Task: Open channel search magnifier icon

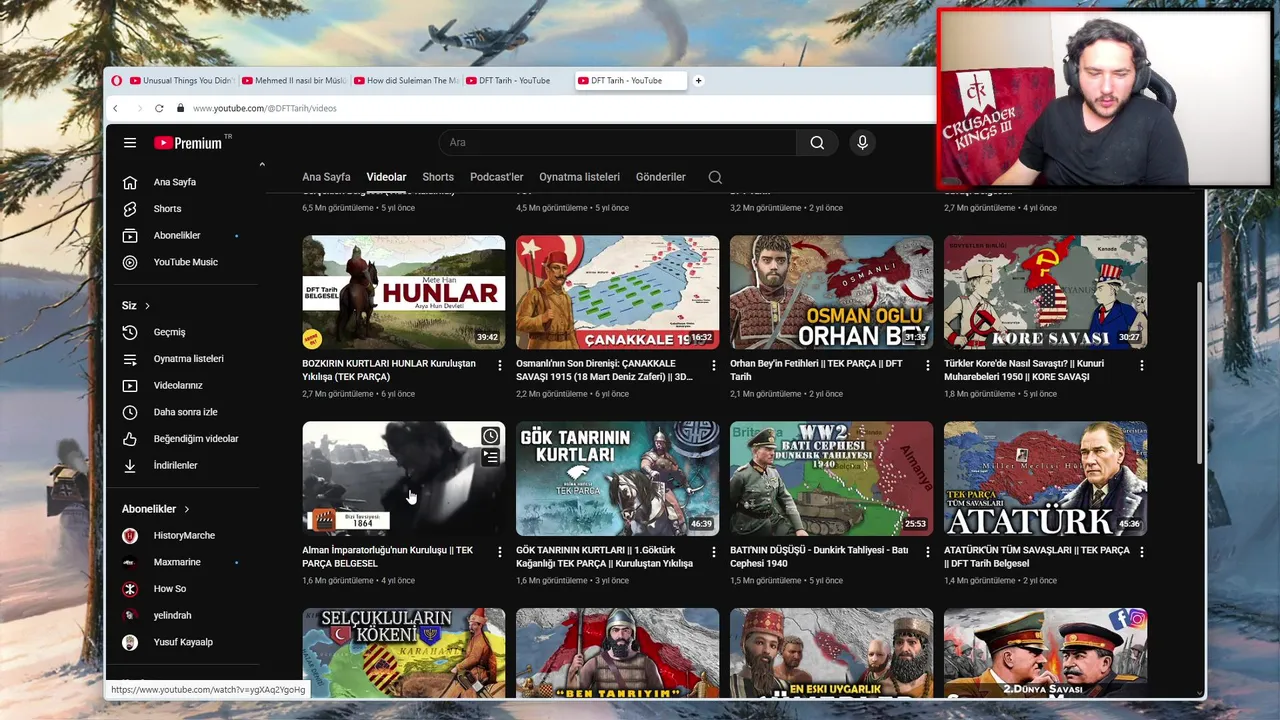Action: click(715, 177)
